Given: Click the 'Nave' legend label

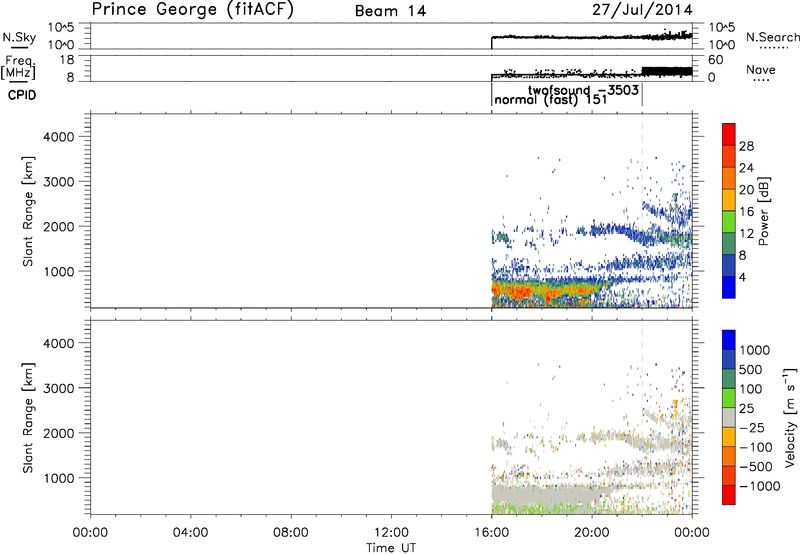Looking at the screenshot, I should (761, 69).
